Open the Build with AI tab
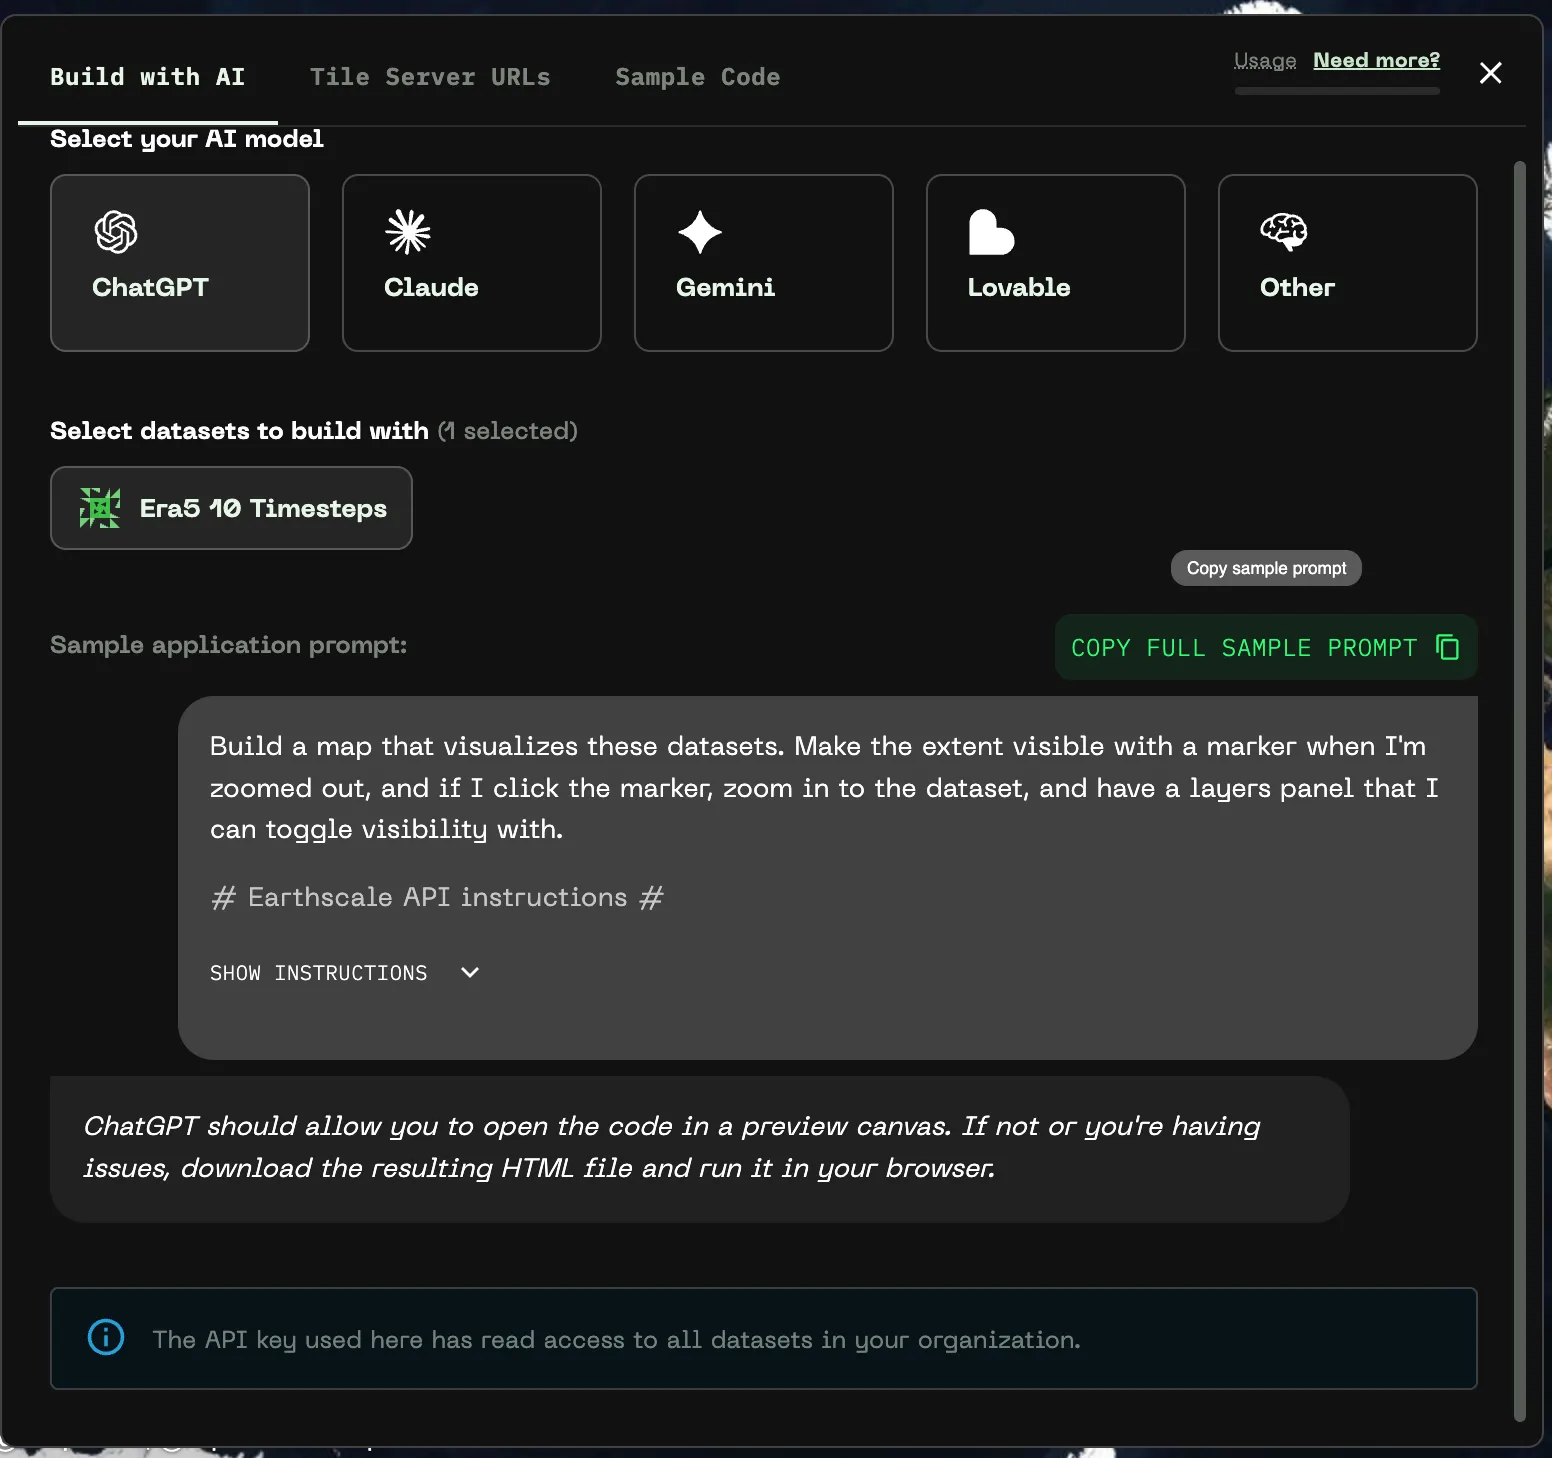This screenshot has width=1552, height=1458. (147, 77)
